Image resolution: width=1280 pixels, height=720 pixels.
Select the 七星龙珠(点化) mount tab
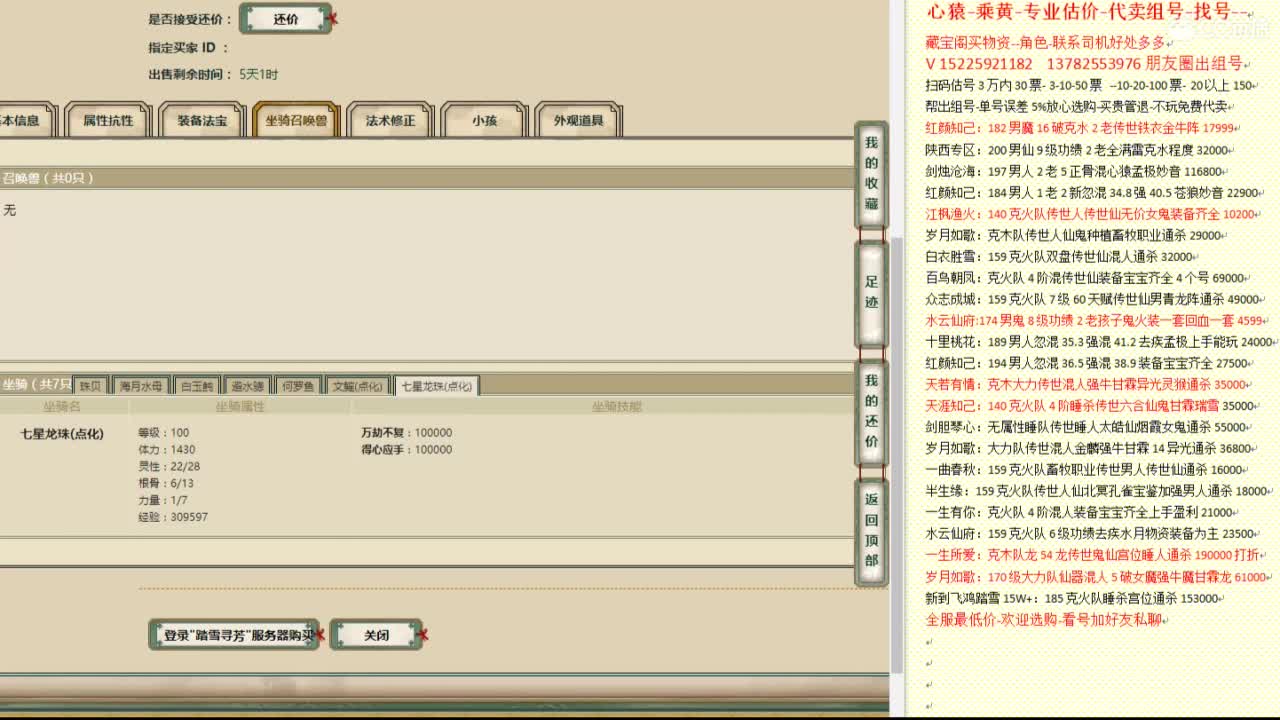pos(436,386)
